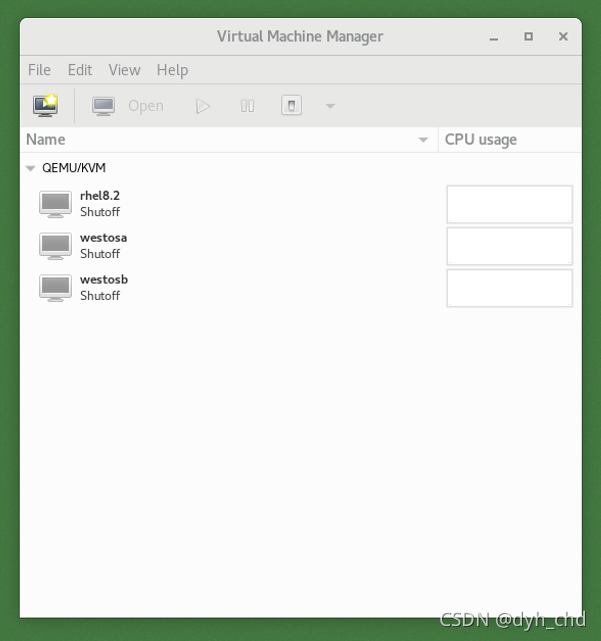Click the rhel8.2 monitor icon

pos(56,204)
